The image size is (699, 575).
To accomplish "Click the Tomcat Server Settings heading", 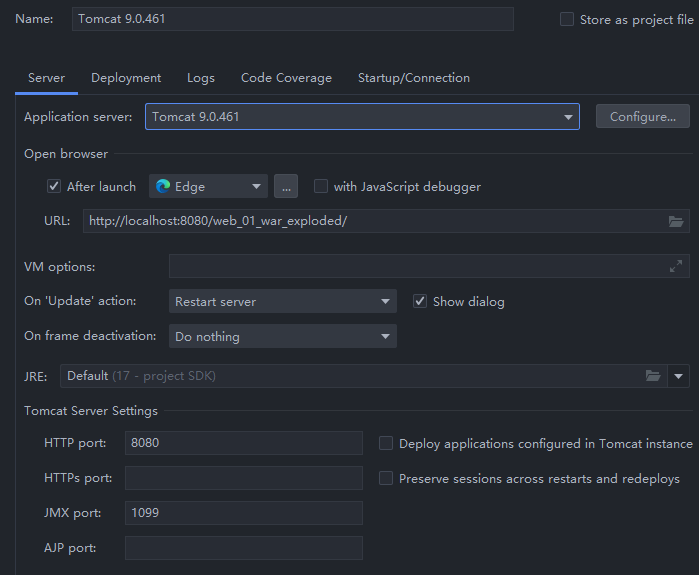I will [91, 411].
